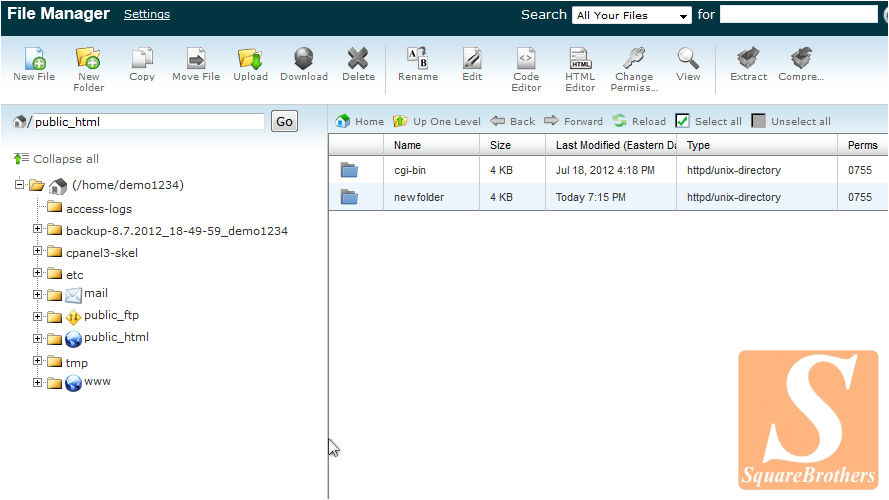Click the Unselect all checkbox
Viewport: 889px width, 500px height.
pos(759,121)
